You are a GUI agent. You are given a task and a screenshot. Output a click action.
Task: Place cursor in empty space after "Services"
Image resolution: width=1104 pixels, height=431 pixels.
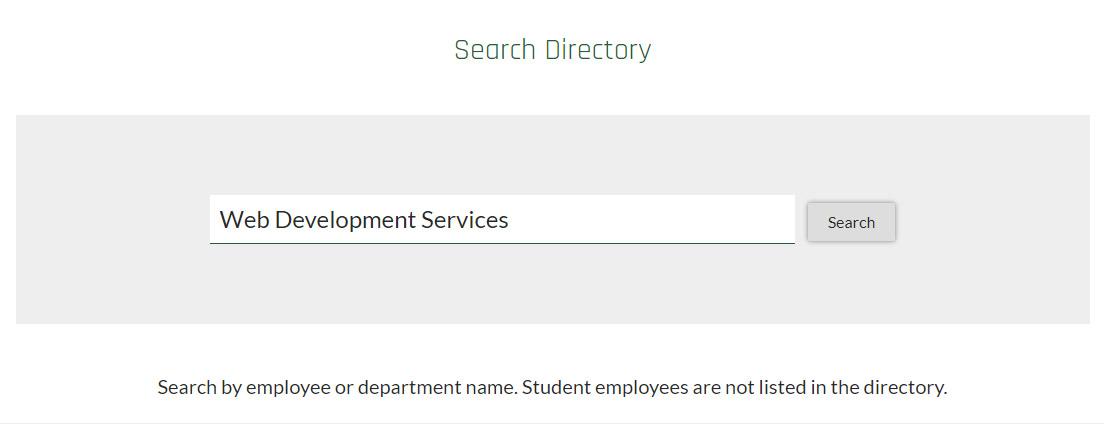(650, 220)
